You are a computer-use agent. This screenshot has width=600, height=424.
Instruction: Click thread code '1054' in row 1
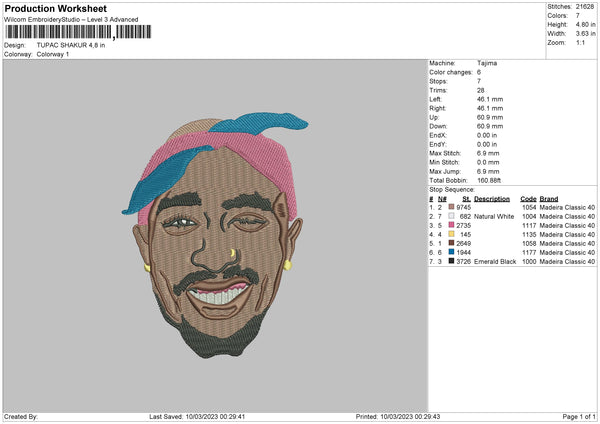(529, 207)
